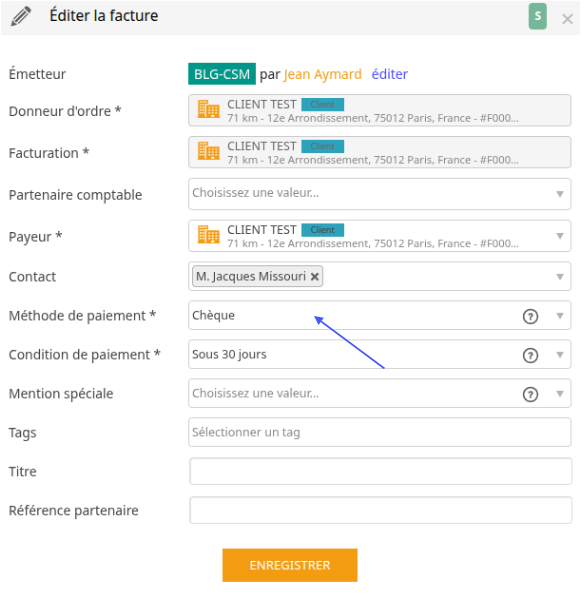Image resolution: width=588 pixels, height=598 pixels.
Task: Open the Payeur dropdown arrow
Action: pos(559,236)
